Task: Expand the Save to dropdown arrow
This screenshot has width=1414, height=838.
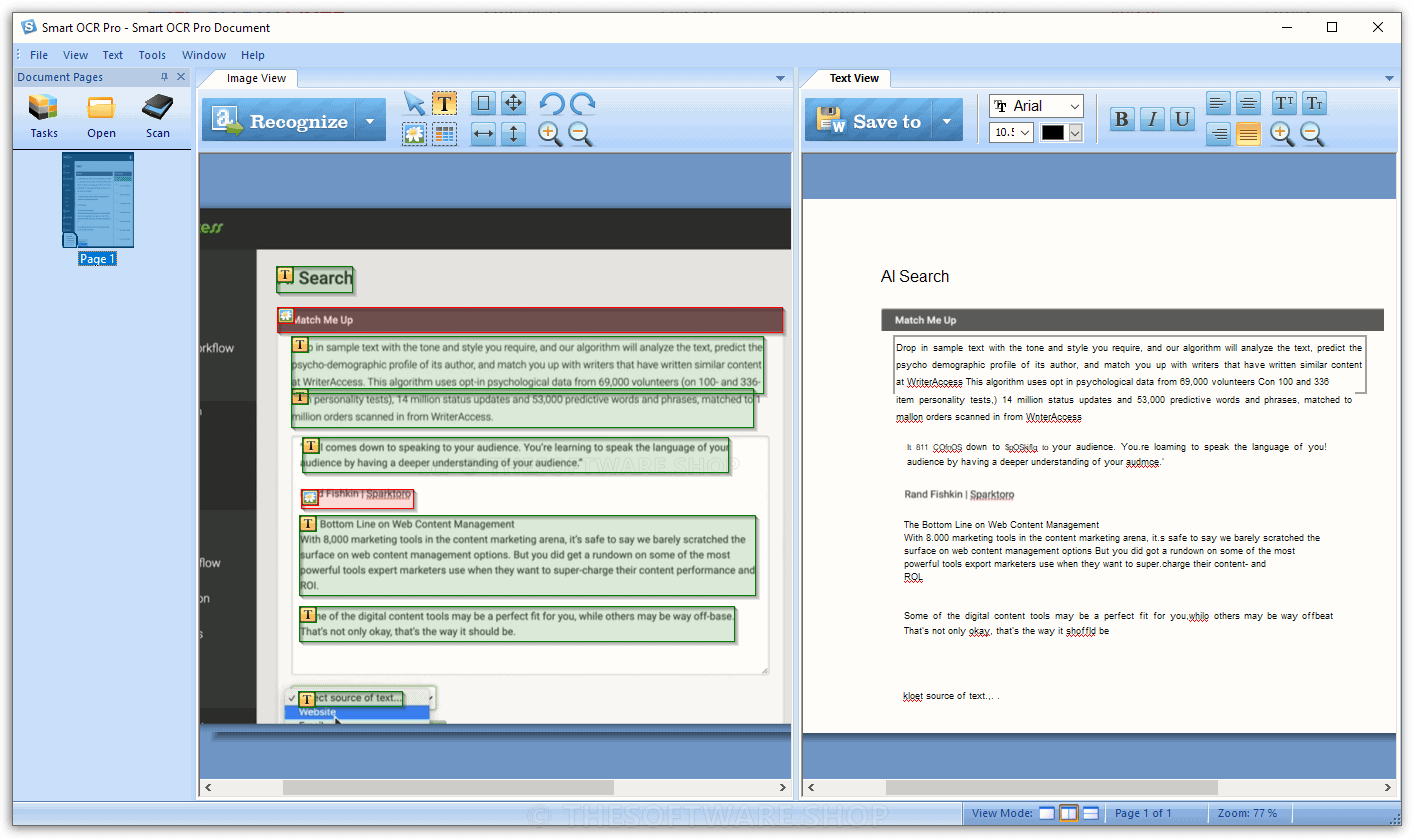Action: tap(947, 121)
